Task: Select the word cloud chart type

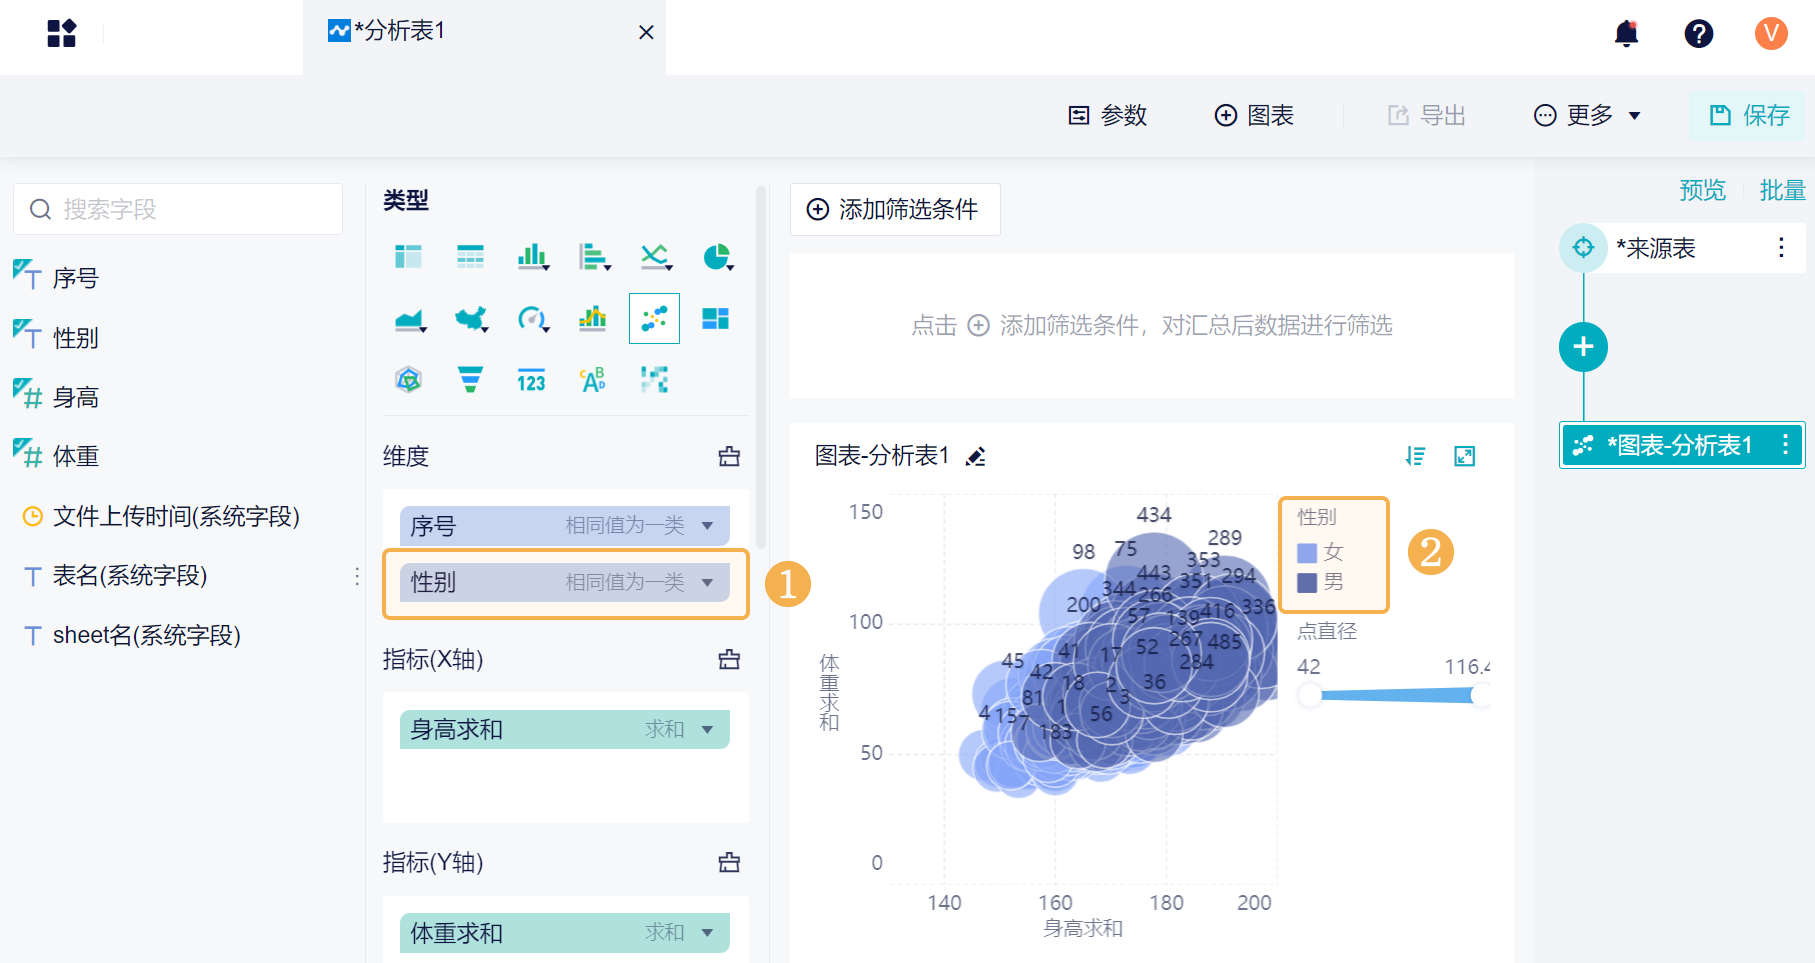Action: click(593, 380)
